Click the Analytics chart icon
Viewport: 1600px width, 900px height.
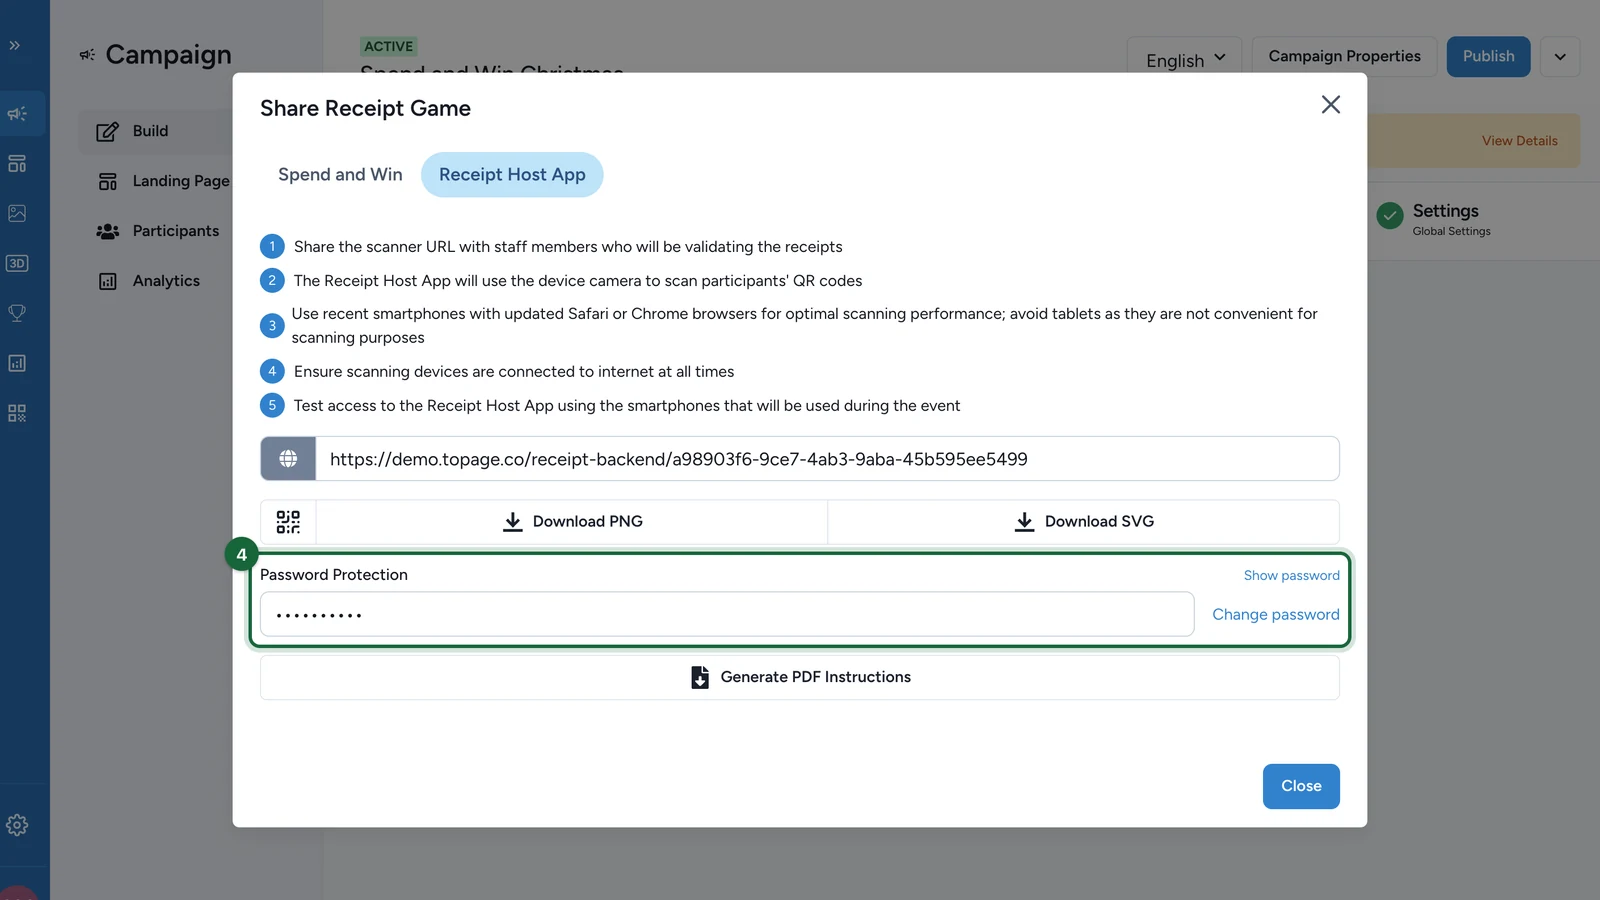point(107,281)
